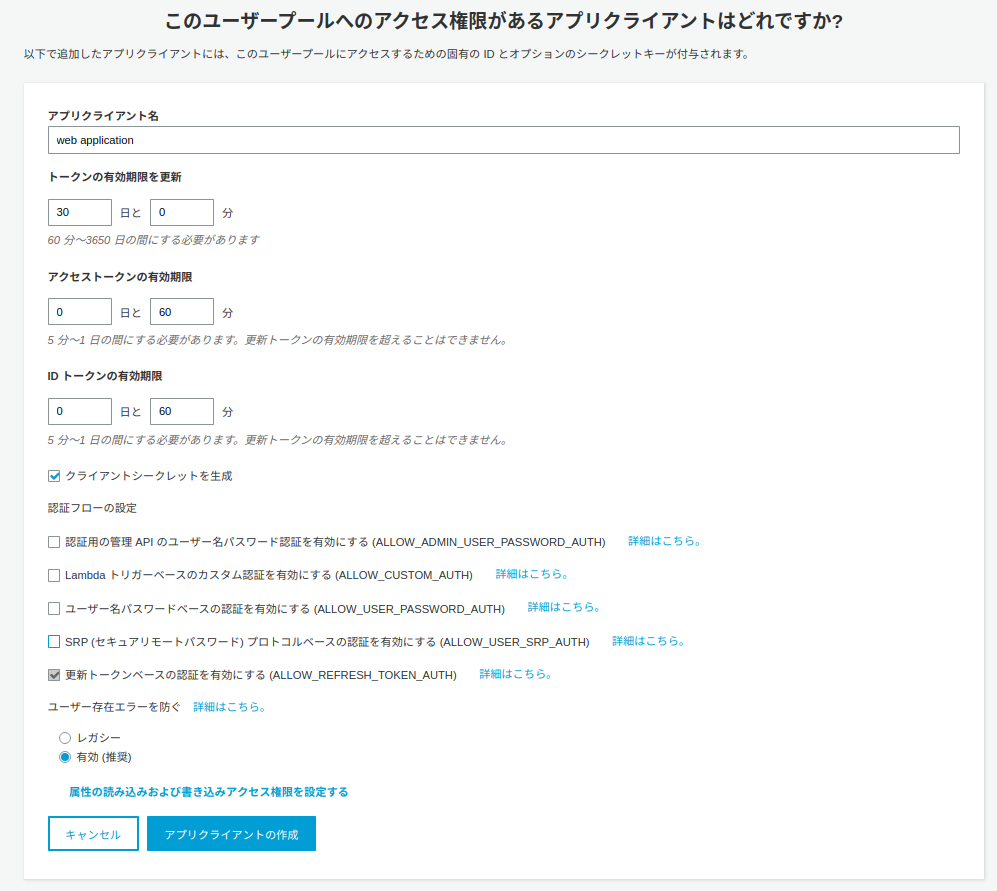Select the ID token days field showing 0
This screenshot has height=891, width=997.
coord(79,411)
